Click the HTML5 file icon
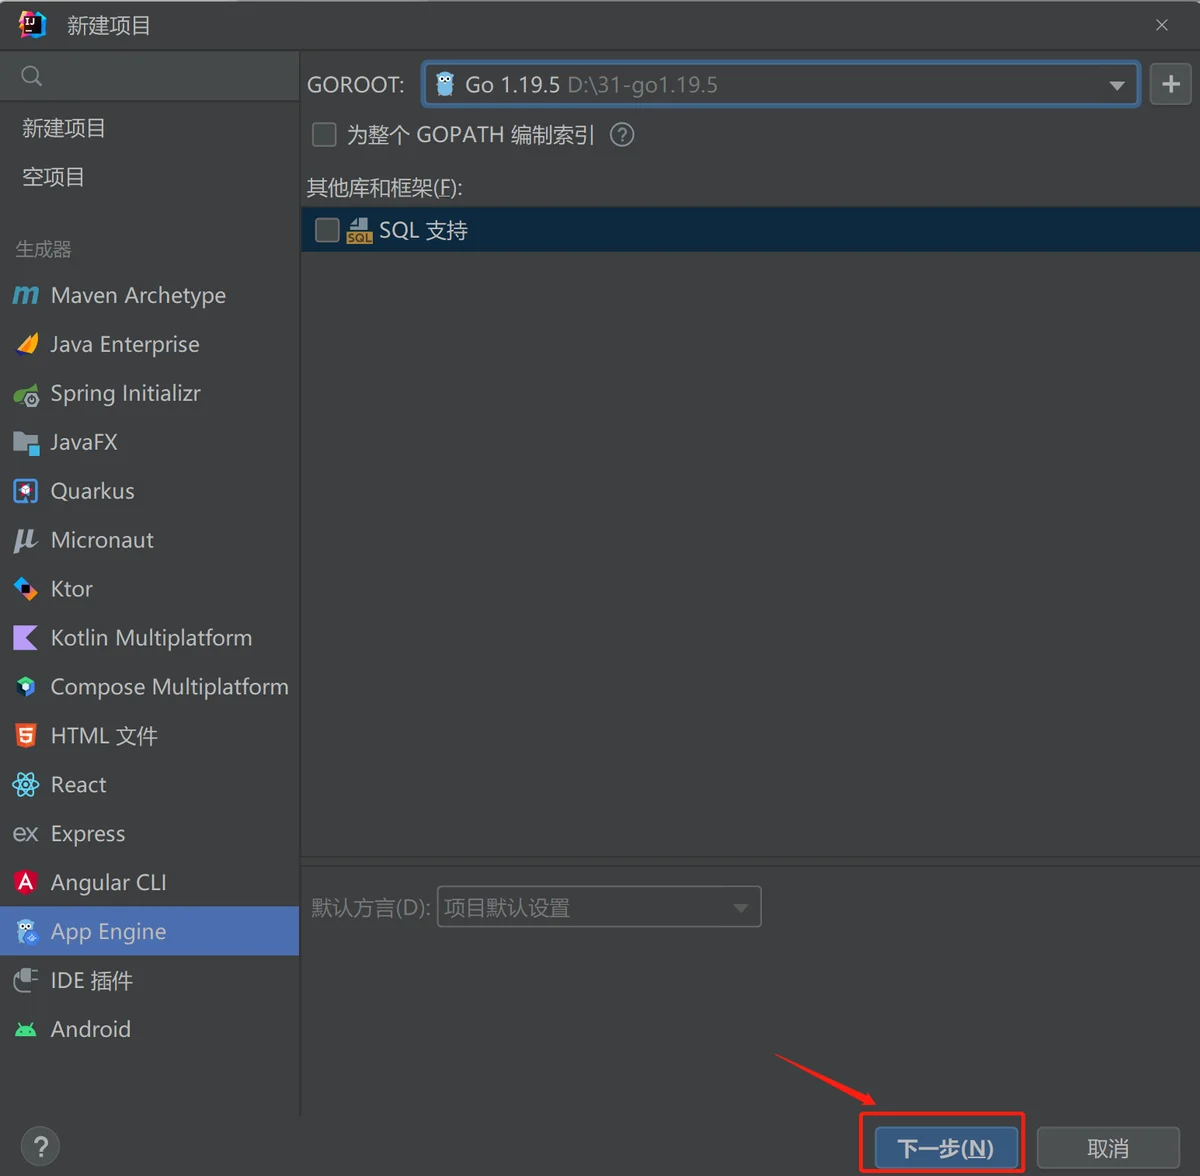The width and height of the screenshot is (1200, 1176). pos(26,736)
